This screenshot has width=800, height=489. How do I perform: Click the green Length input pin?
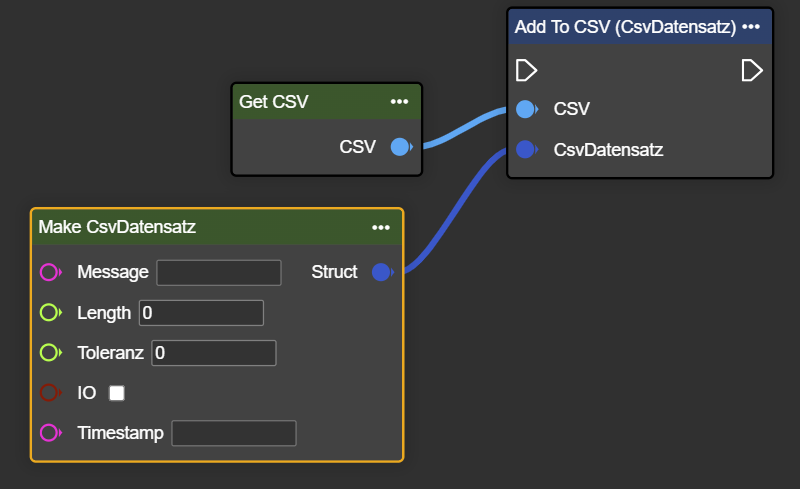(x=49, y=313)
